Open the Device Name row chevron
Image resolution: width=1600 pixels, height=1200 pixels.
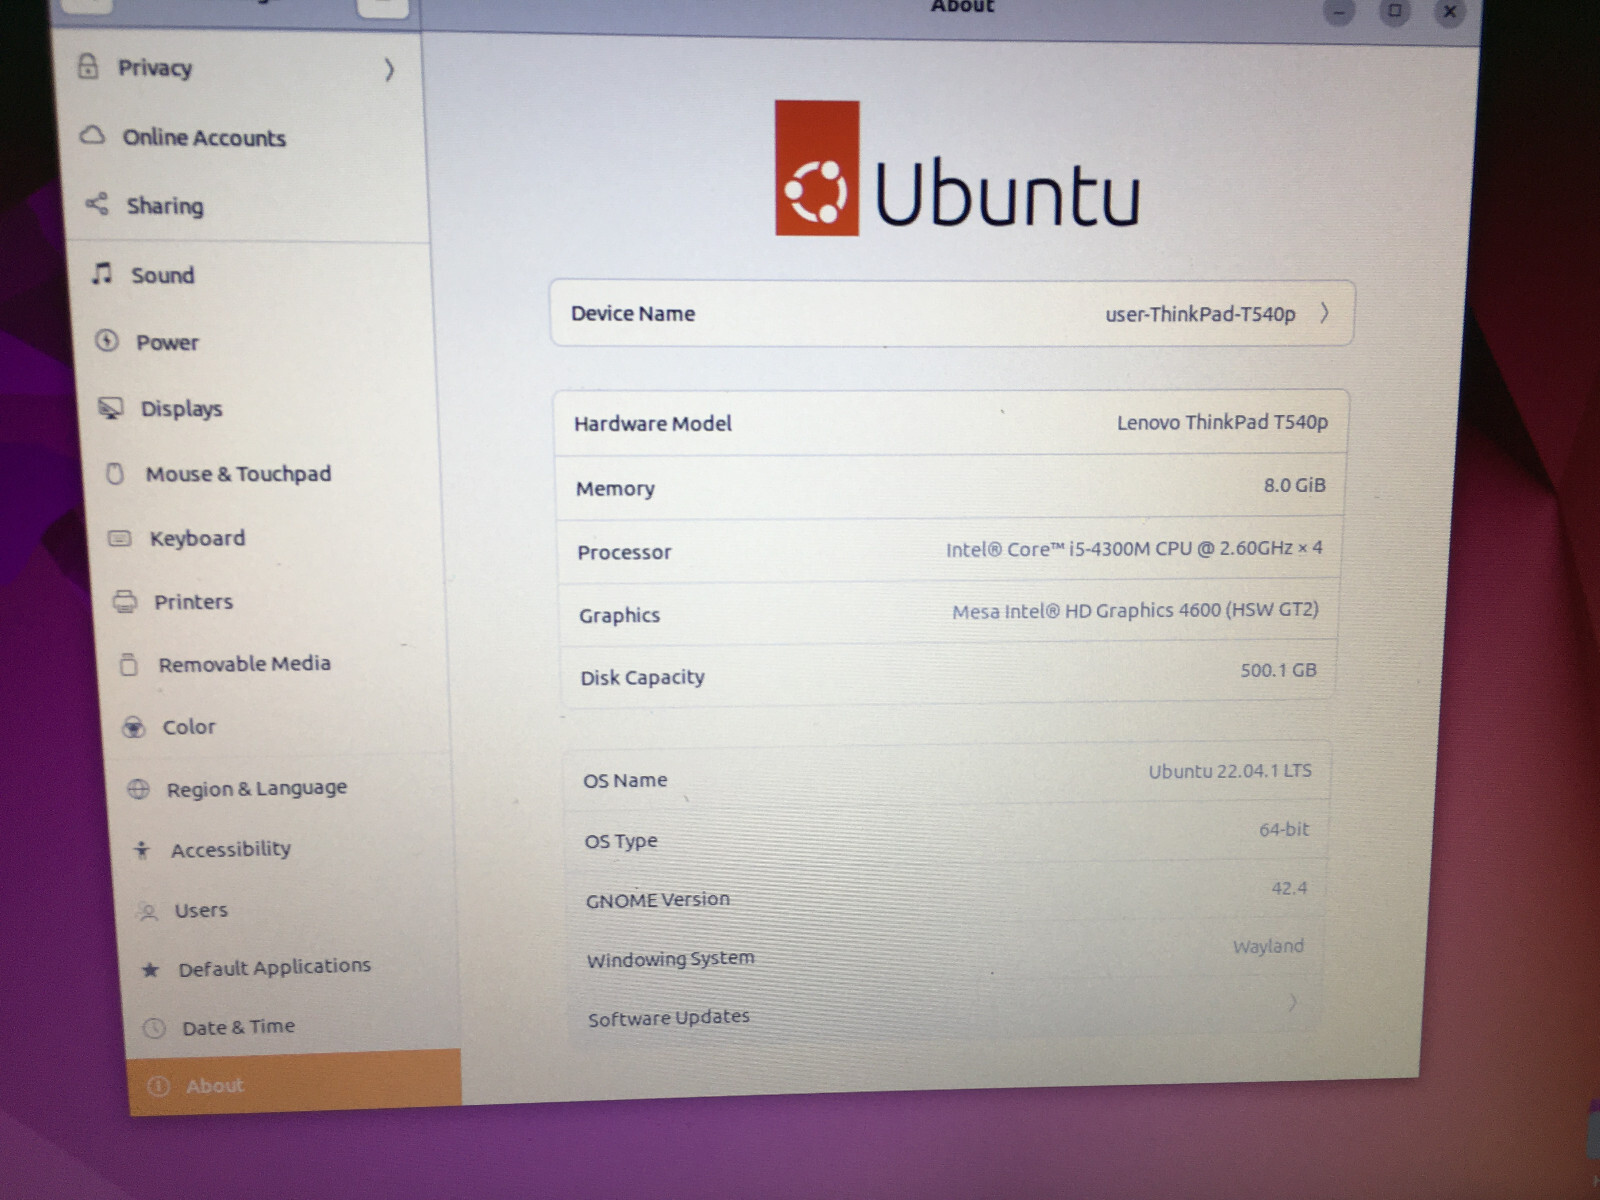click(1324, 313)
